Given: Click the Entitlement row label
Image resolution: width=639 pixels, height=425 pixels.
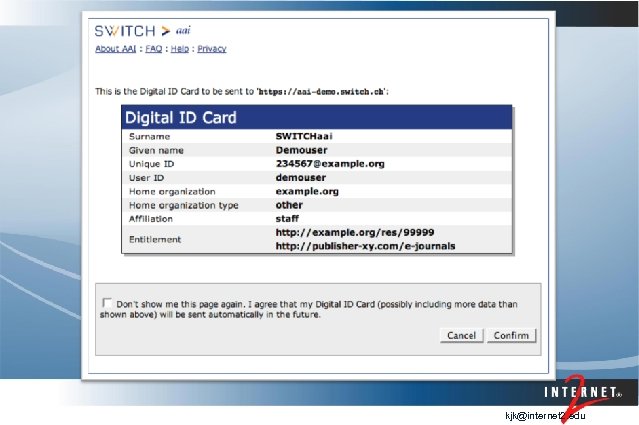Looking at the screenshot, I should point(155,239).
